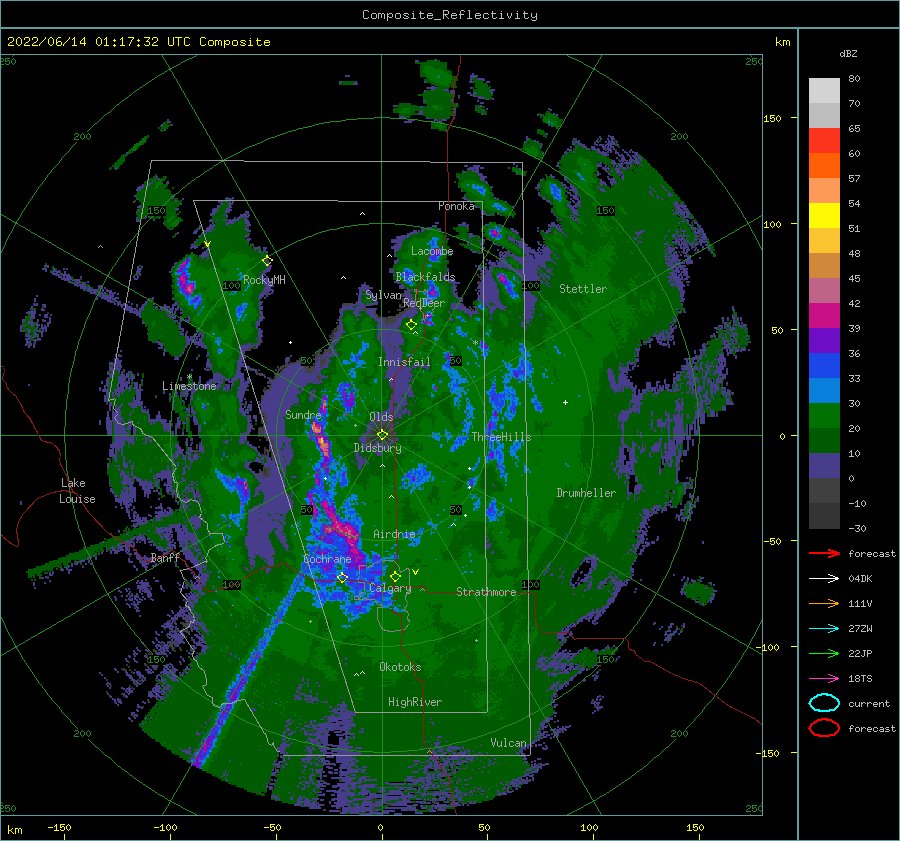Click the Banff label
Screen dimensions: 900x841
[165, 557]
